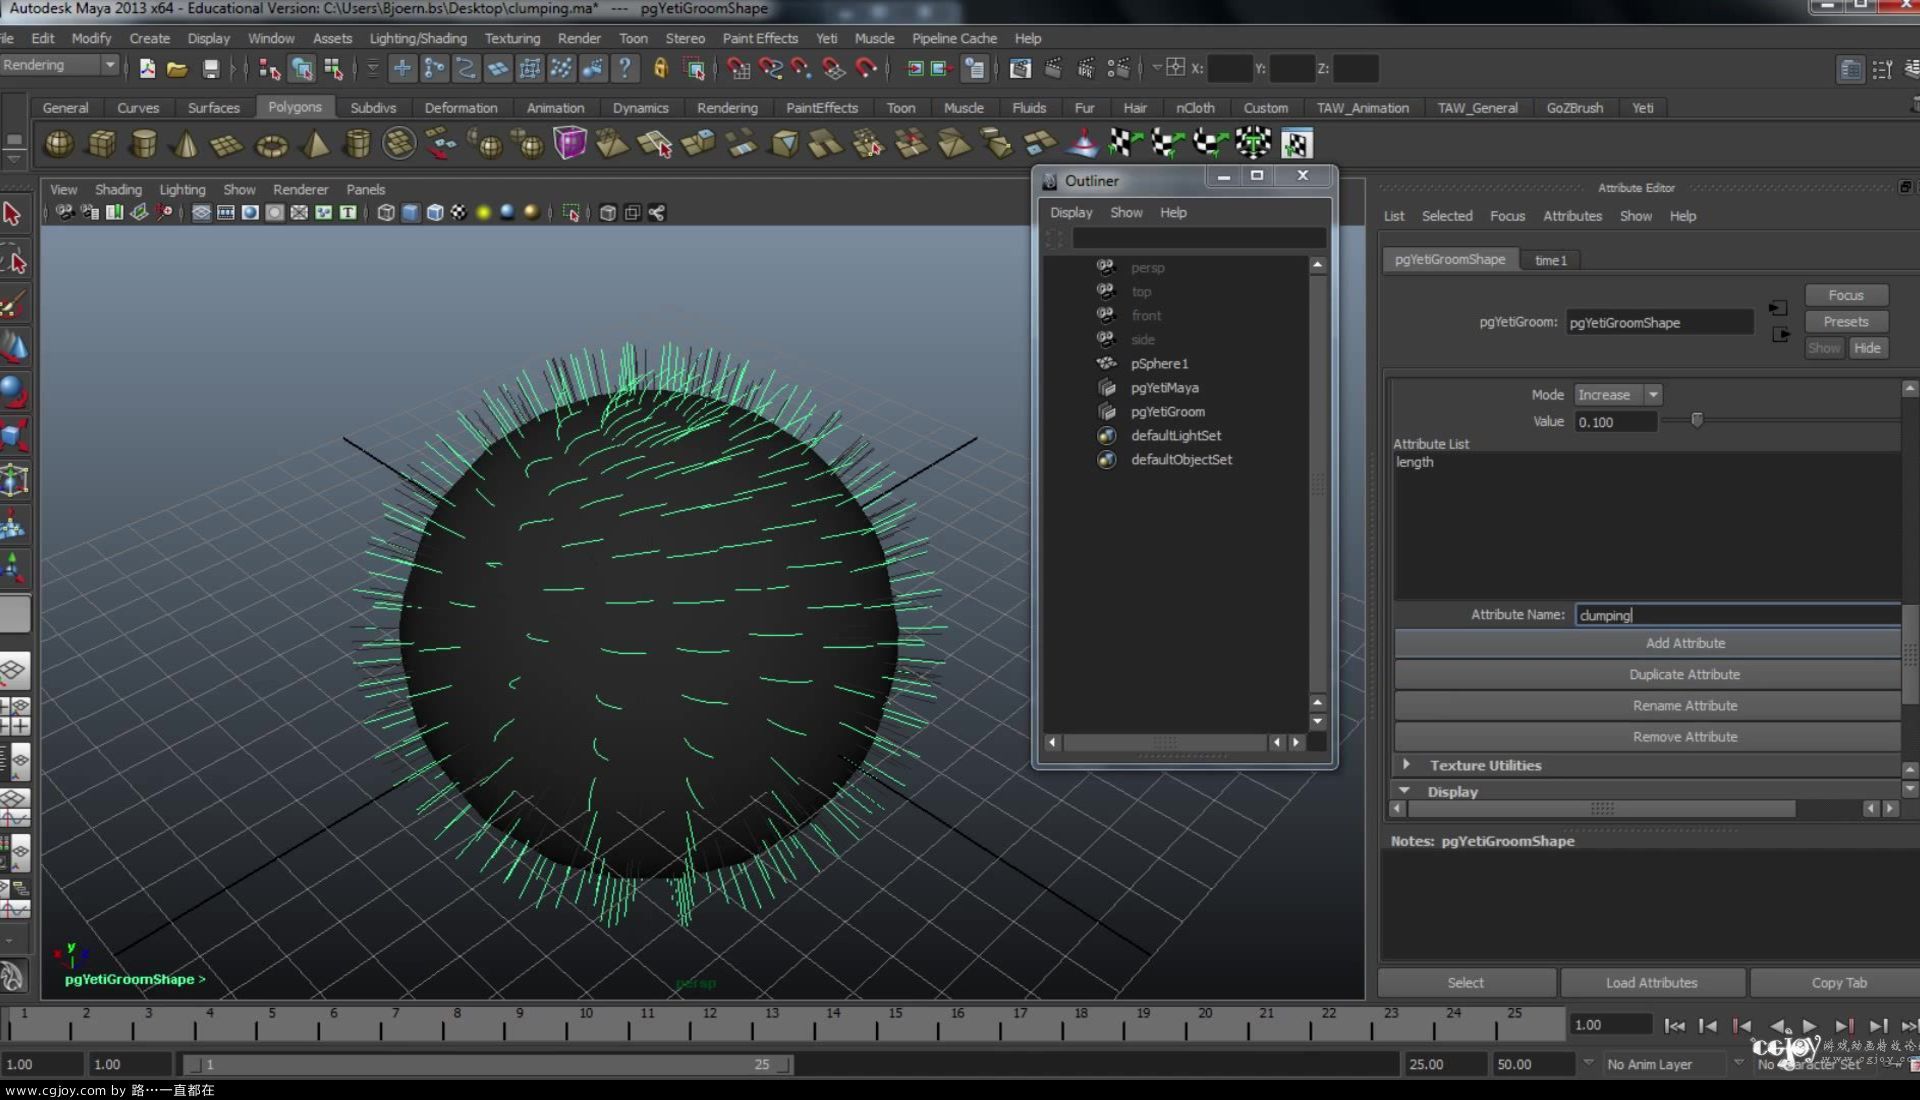The width and height of the screenshot is (1920, 1100).
Task: Select defaultLightSet in the Outliner
Action: pos(1175,436)
